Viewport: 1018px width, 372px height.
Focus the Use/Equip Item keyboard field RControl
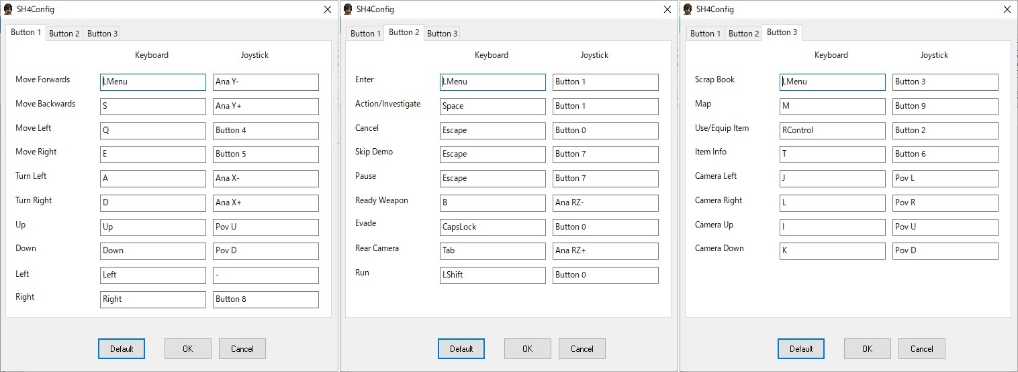point(833,130)
